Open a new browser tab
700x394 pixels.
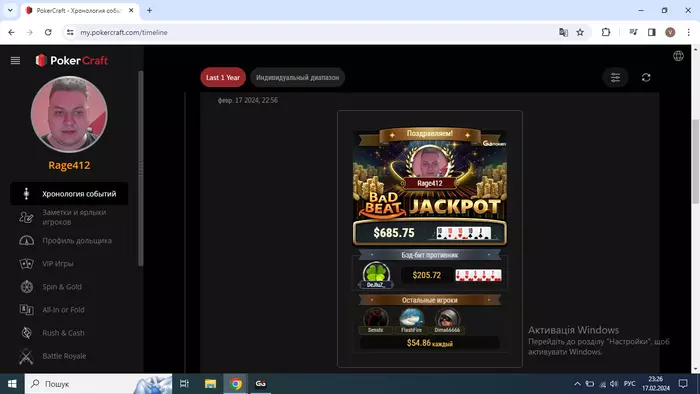pos(150,10)
